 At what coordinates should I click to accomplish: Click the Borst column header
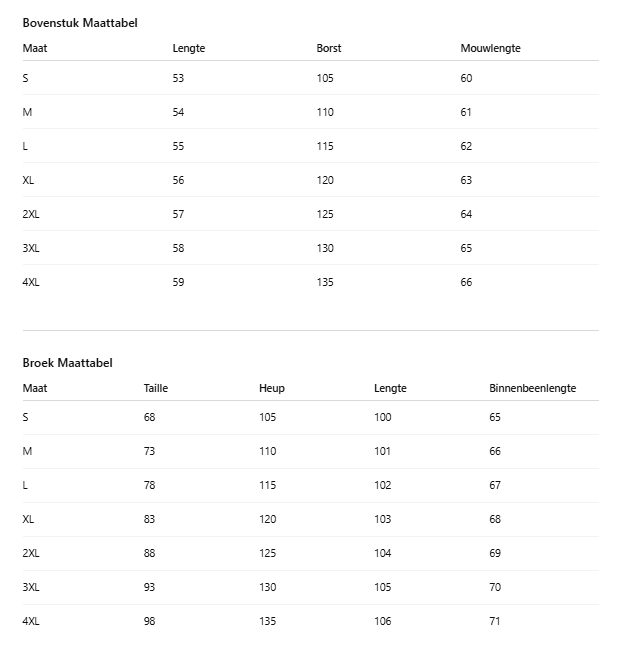(x=329, y=48)
